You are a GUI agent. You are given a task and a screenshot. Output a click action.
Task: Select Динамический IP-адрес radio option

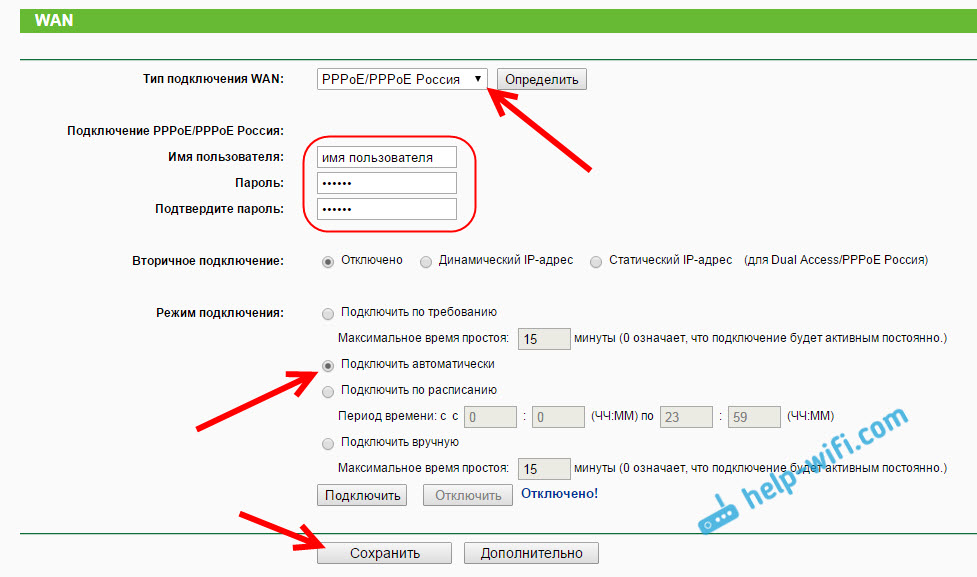point(427,261)
